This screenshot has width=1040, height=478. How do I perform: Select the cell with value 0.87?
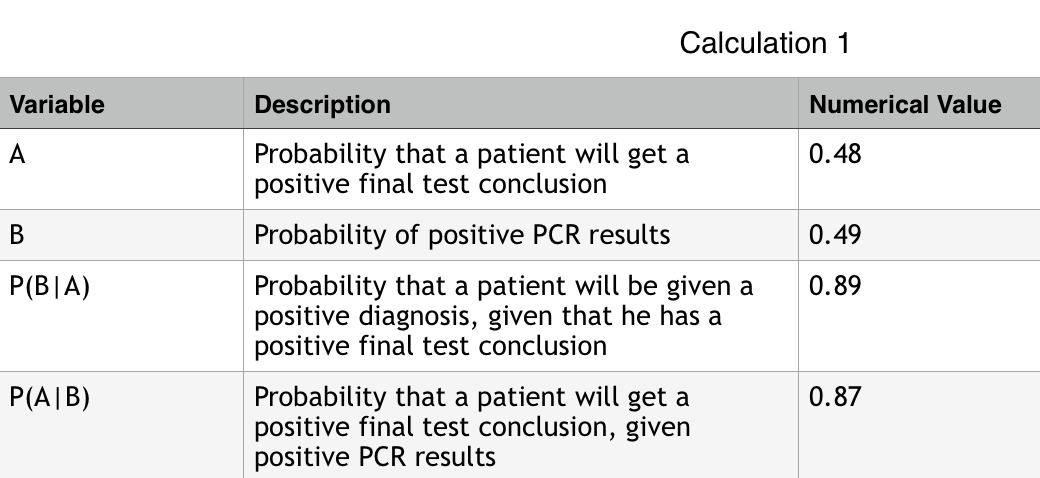point(835,398)
